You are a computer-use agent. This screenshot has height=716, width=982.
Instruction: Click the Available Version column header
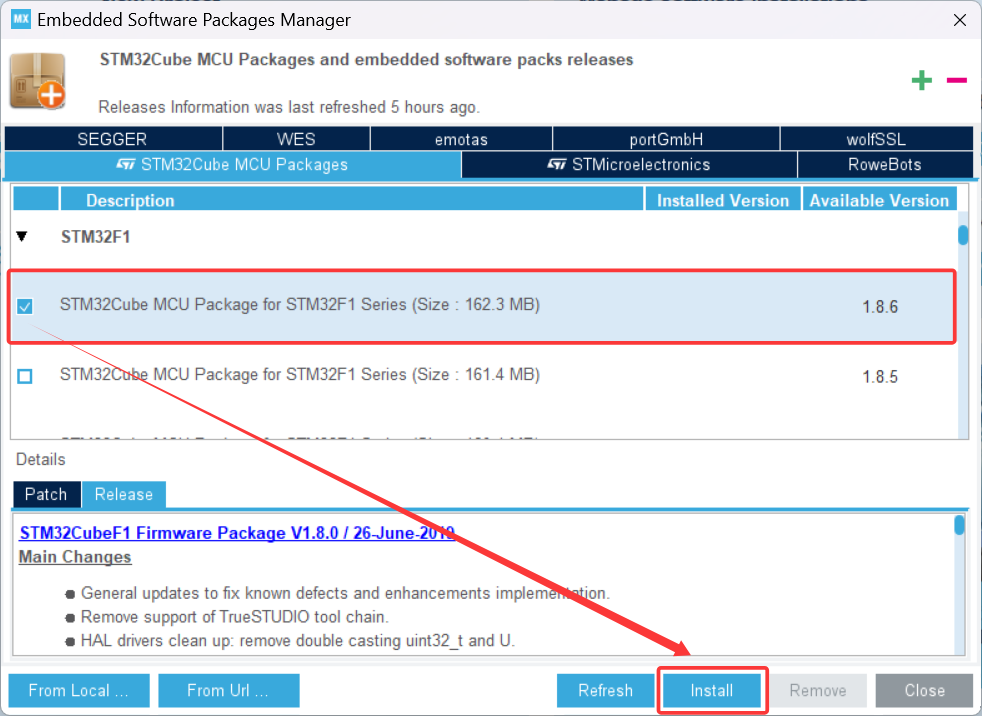879,200
